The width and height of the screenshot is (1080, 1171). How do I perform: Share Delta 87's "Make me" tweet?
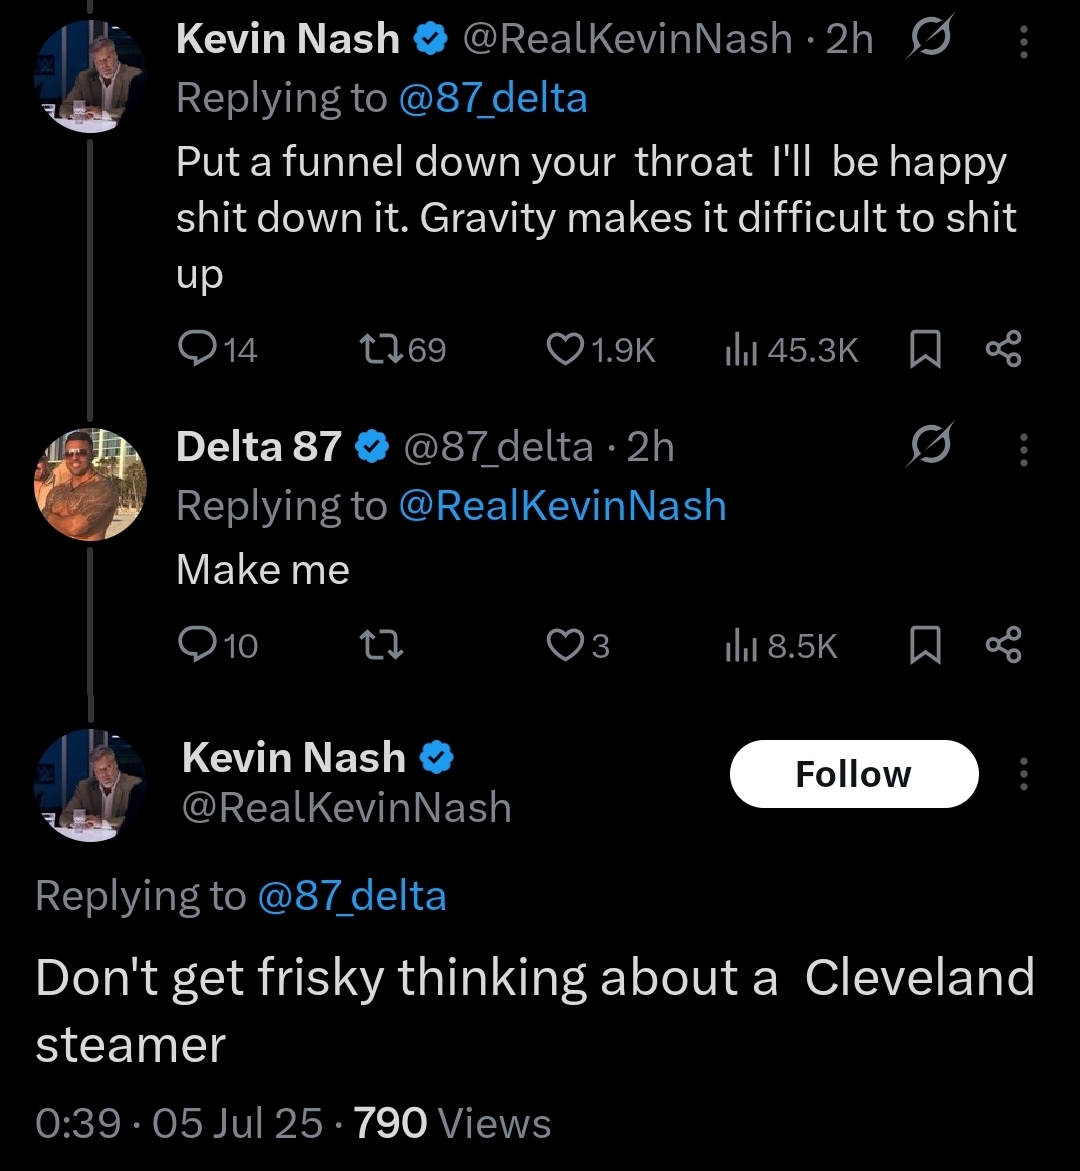[x=1003, y=646]
